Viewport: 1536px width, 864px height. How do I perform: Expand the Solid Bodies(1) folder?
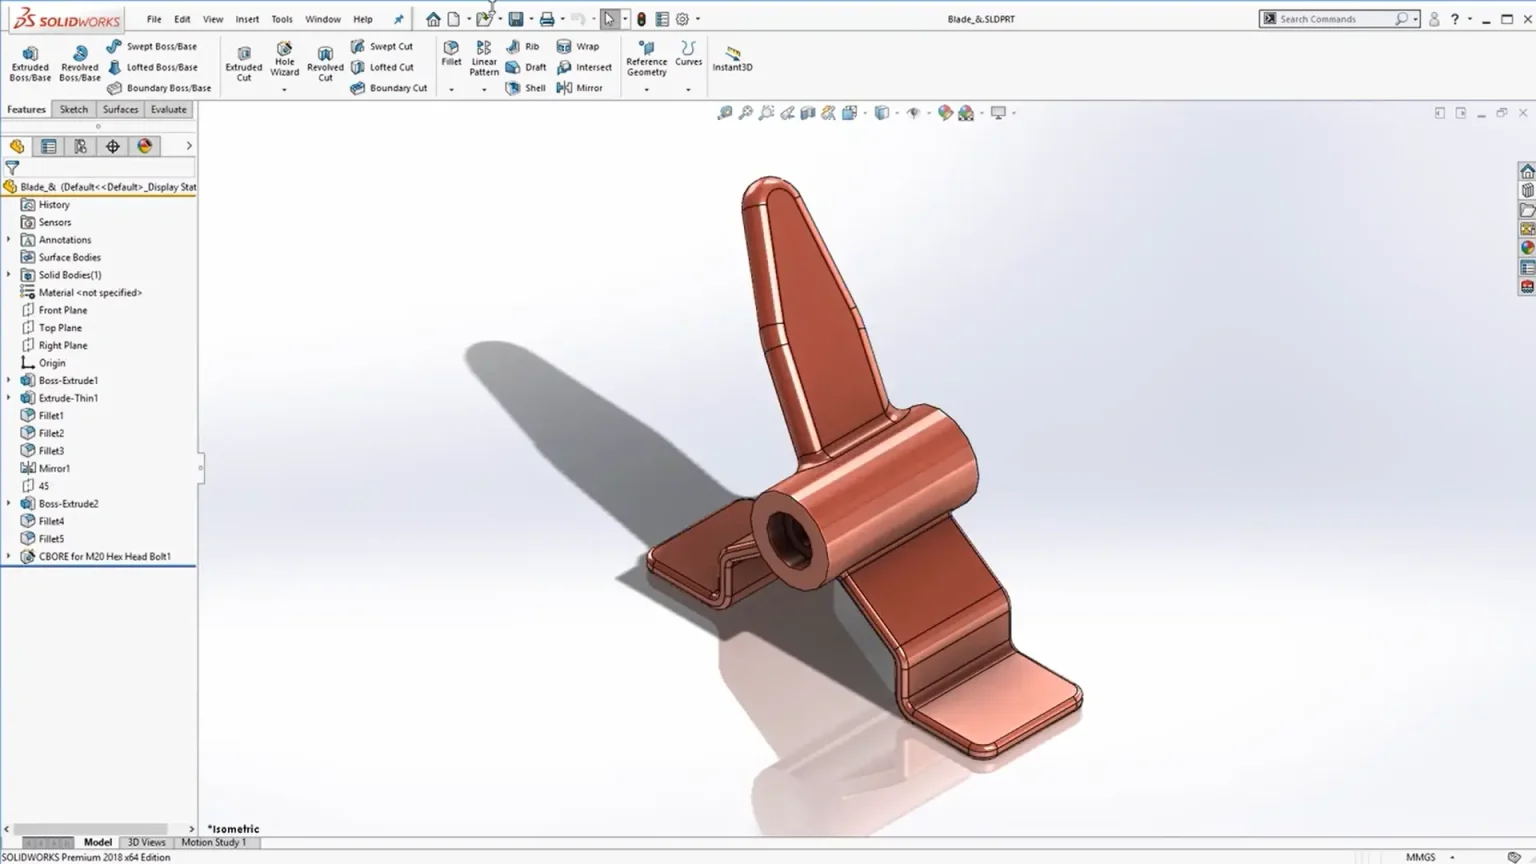(x=9, y=275)
